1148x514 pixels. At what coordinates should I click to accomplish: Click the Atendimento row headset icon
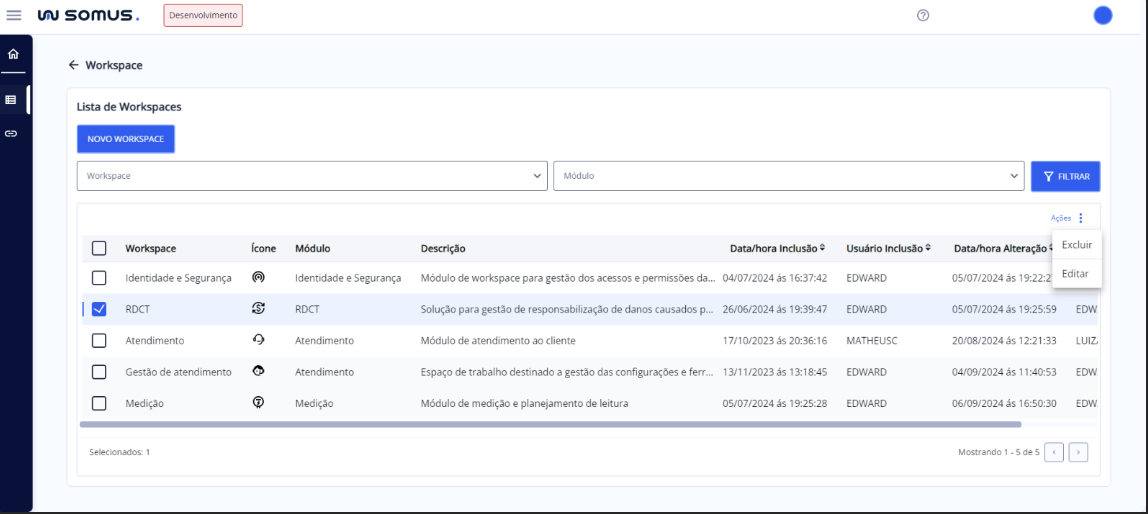[x=258, y=340]
